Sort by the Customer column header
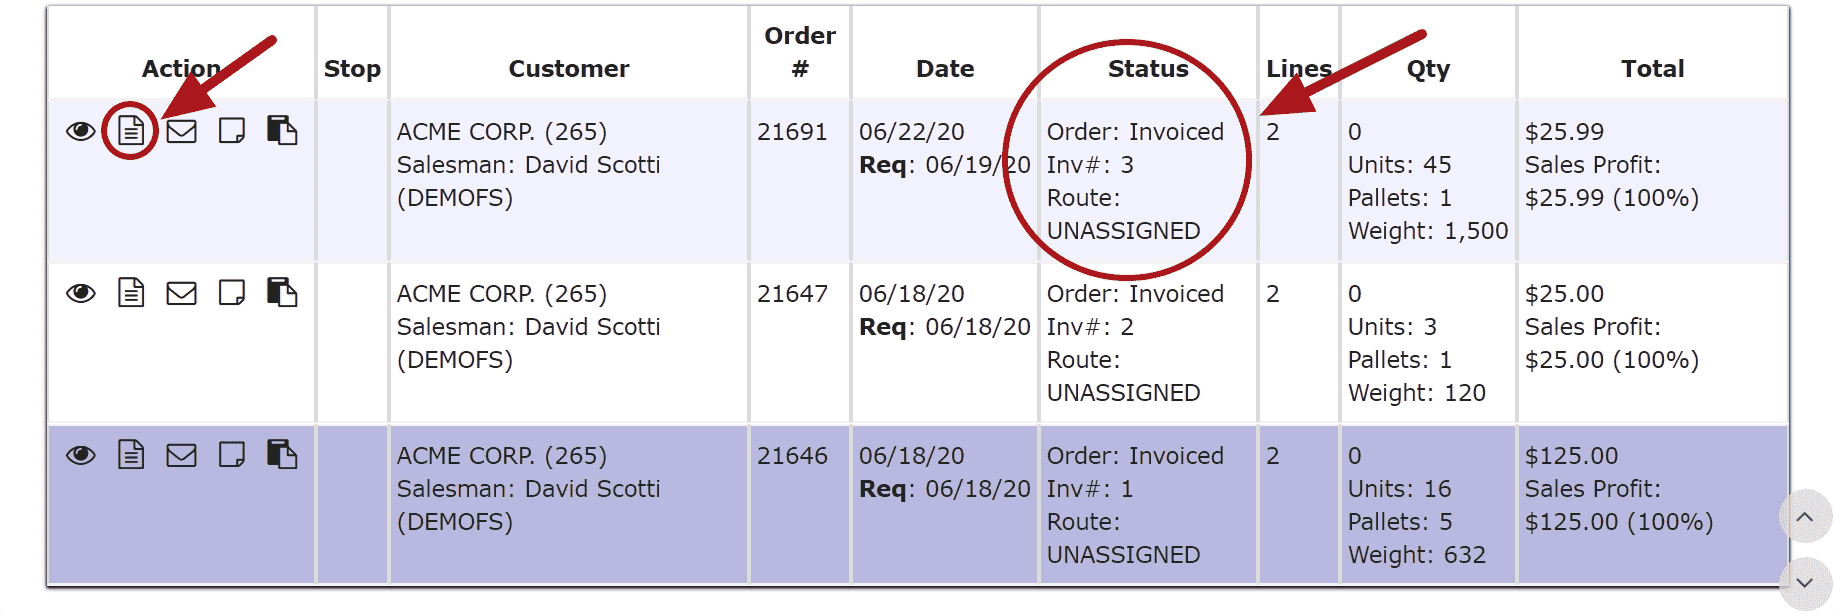The image size is (1835, 615). [x=569, y=69]
